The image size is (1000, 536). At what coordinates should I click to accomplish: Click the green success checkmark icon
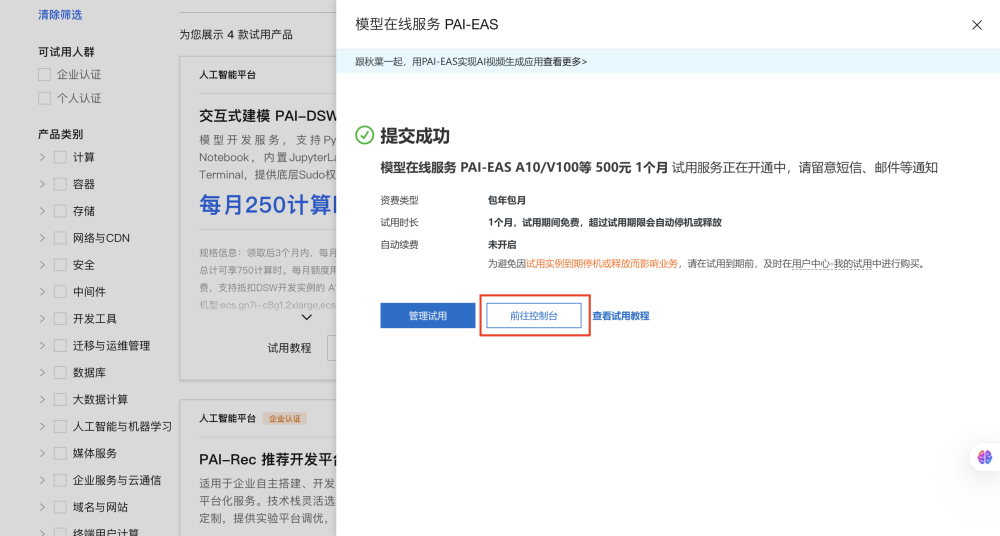[364, 135]
